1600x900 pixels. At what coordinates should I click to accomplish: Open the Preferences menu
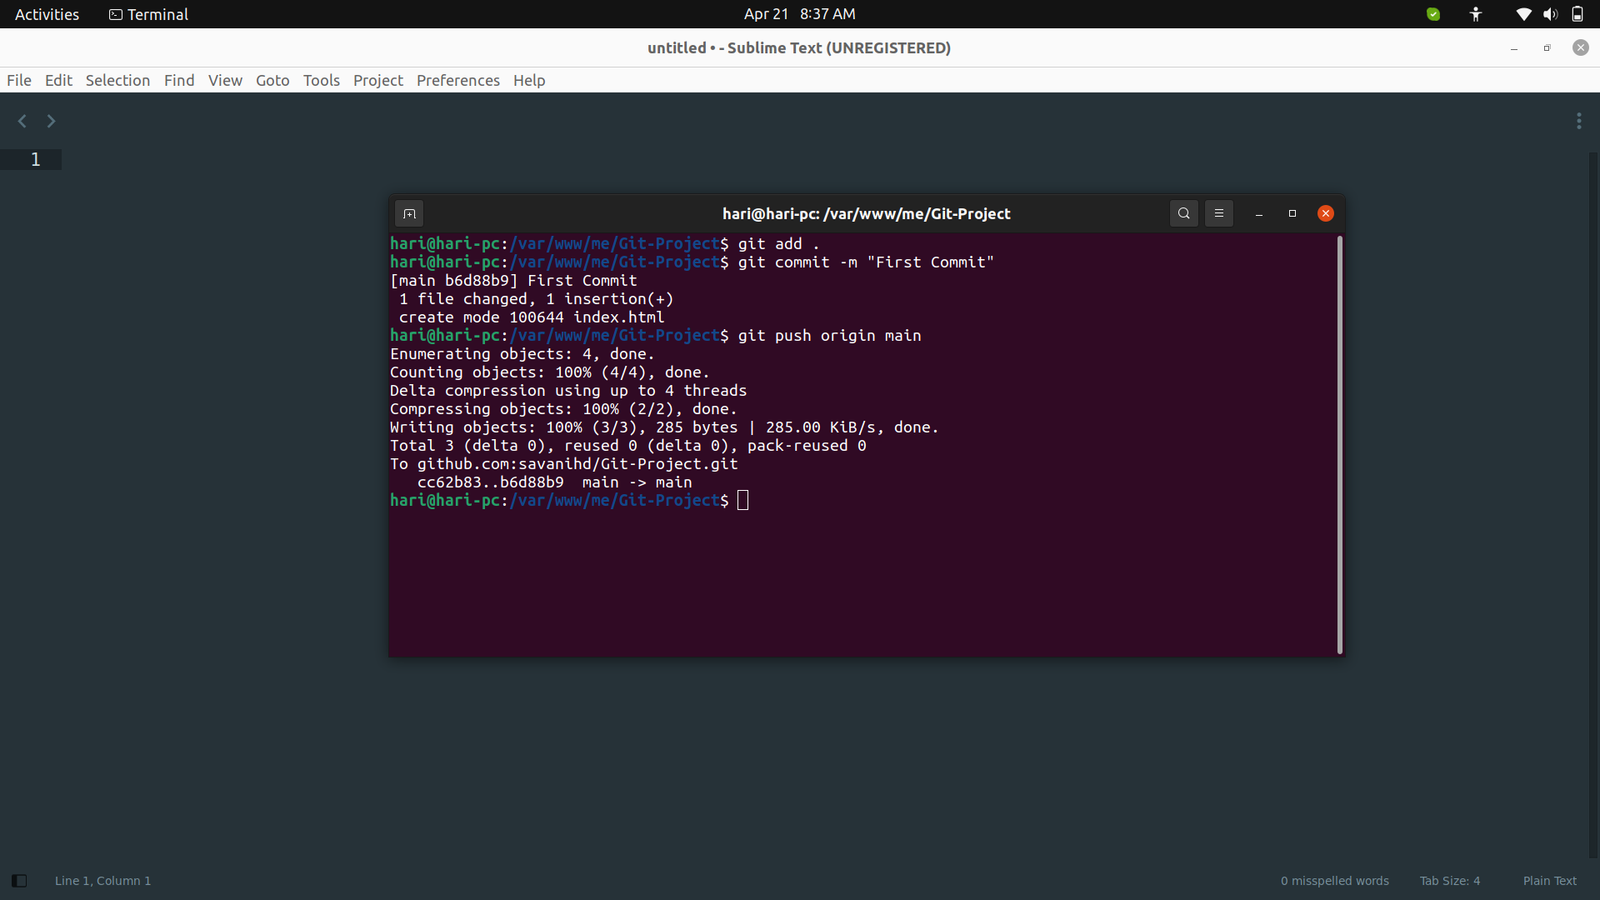pyautogui.click(x=458, y=80)
